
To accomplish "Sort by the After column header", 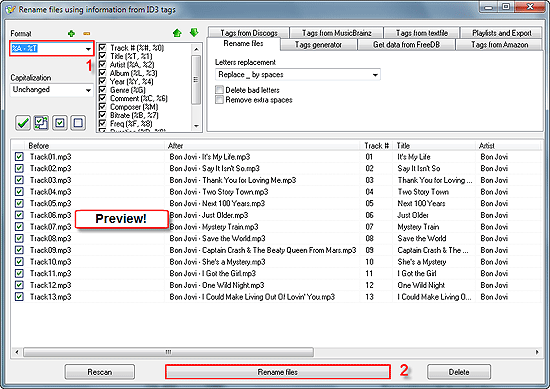I will pyautogui.click(x=262, y=146).
